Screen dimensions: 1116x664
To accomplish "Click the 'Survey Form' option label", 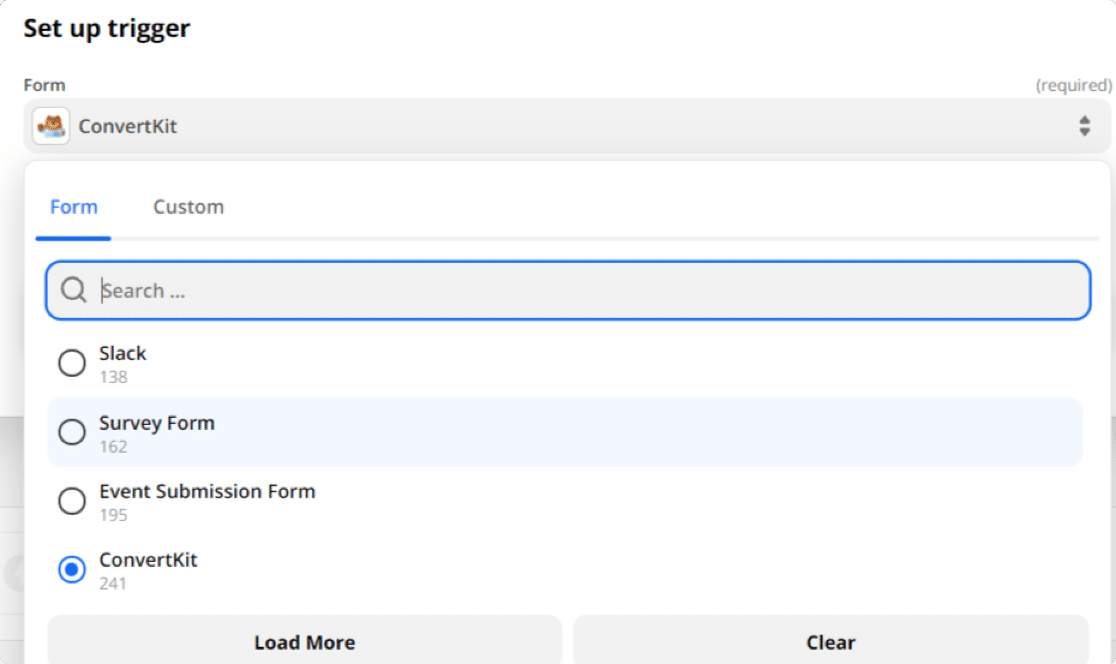I will click(x=157, y=423).
